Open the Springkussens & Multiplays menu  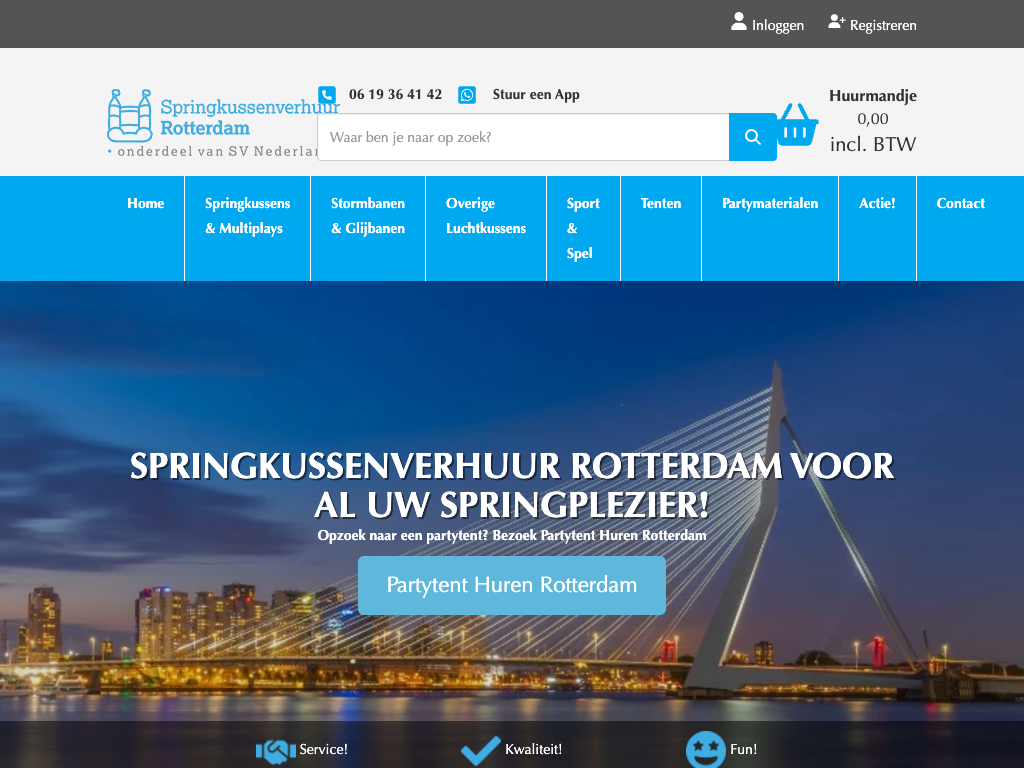click(247, 216)
